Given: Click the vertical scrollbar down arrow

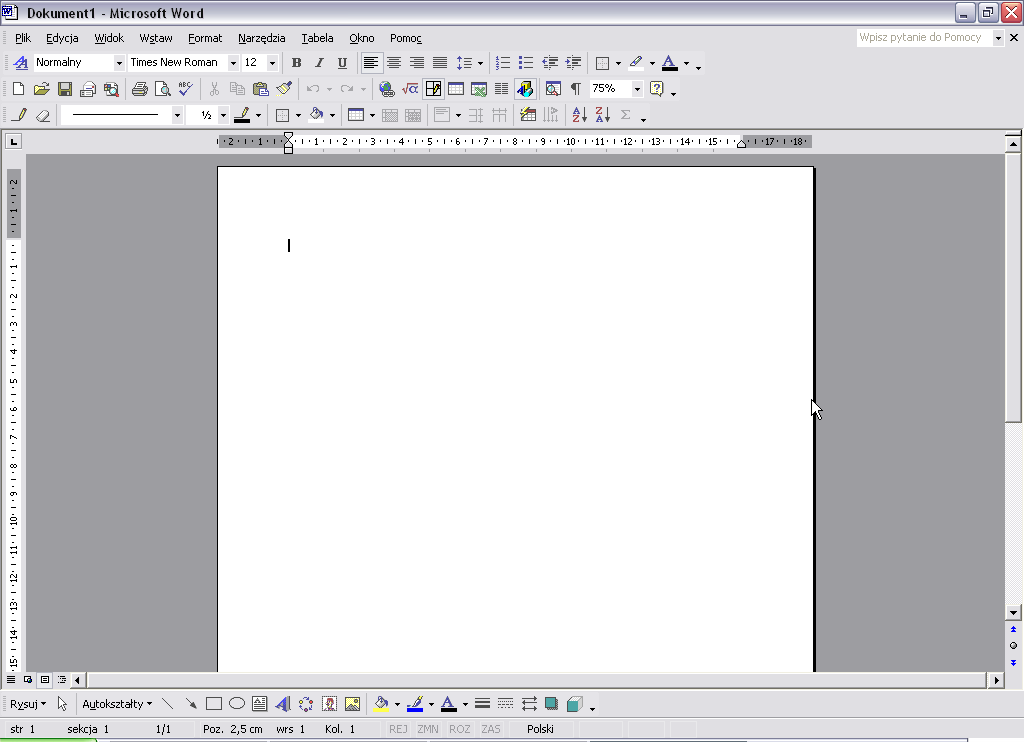Looking at the screenshot, I should coord(1013,613).
